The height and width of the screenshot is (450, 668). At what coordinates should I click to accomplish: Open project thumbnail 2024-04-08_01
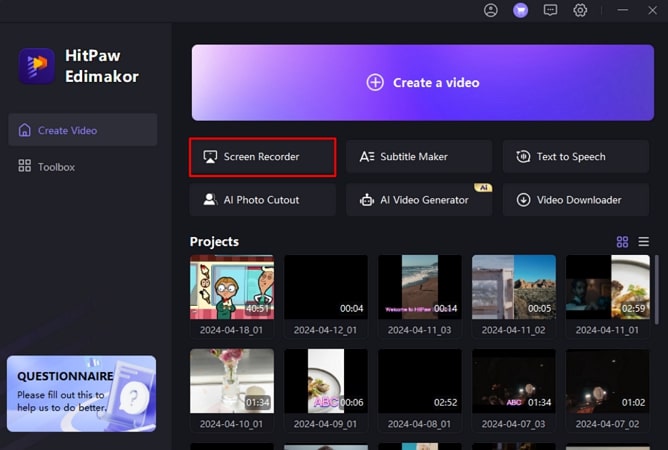pyautogui.click(x=420, y=381)
